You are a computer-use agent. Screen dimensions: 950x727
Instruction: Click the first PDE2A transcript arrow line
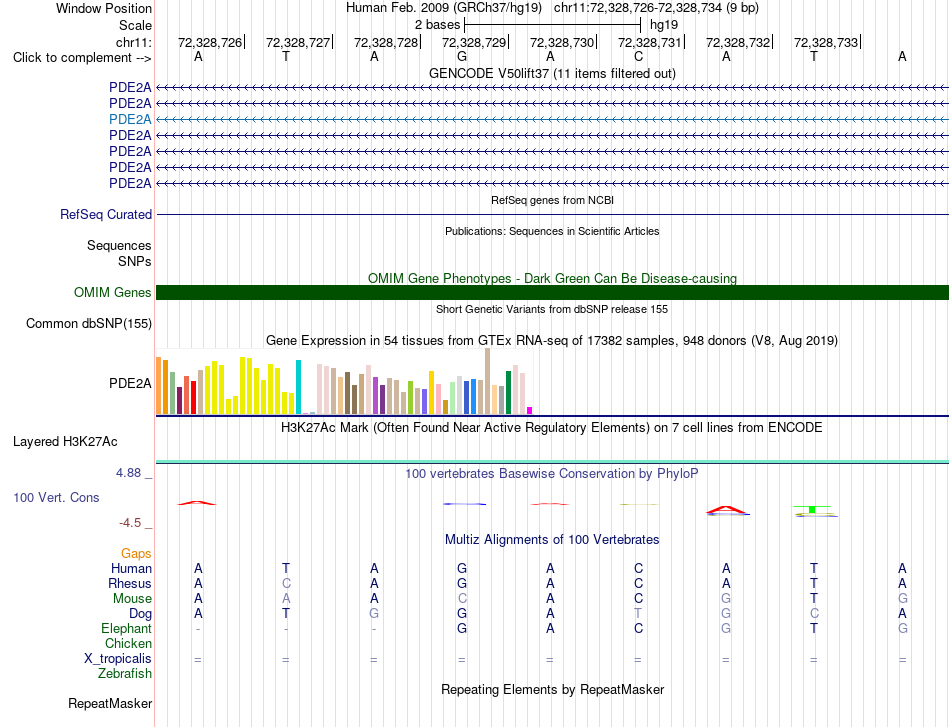[x=552, y=88]
